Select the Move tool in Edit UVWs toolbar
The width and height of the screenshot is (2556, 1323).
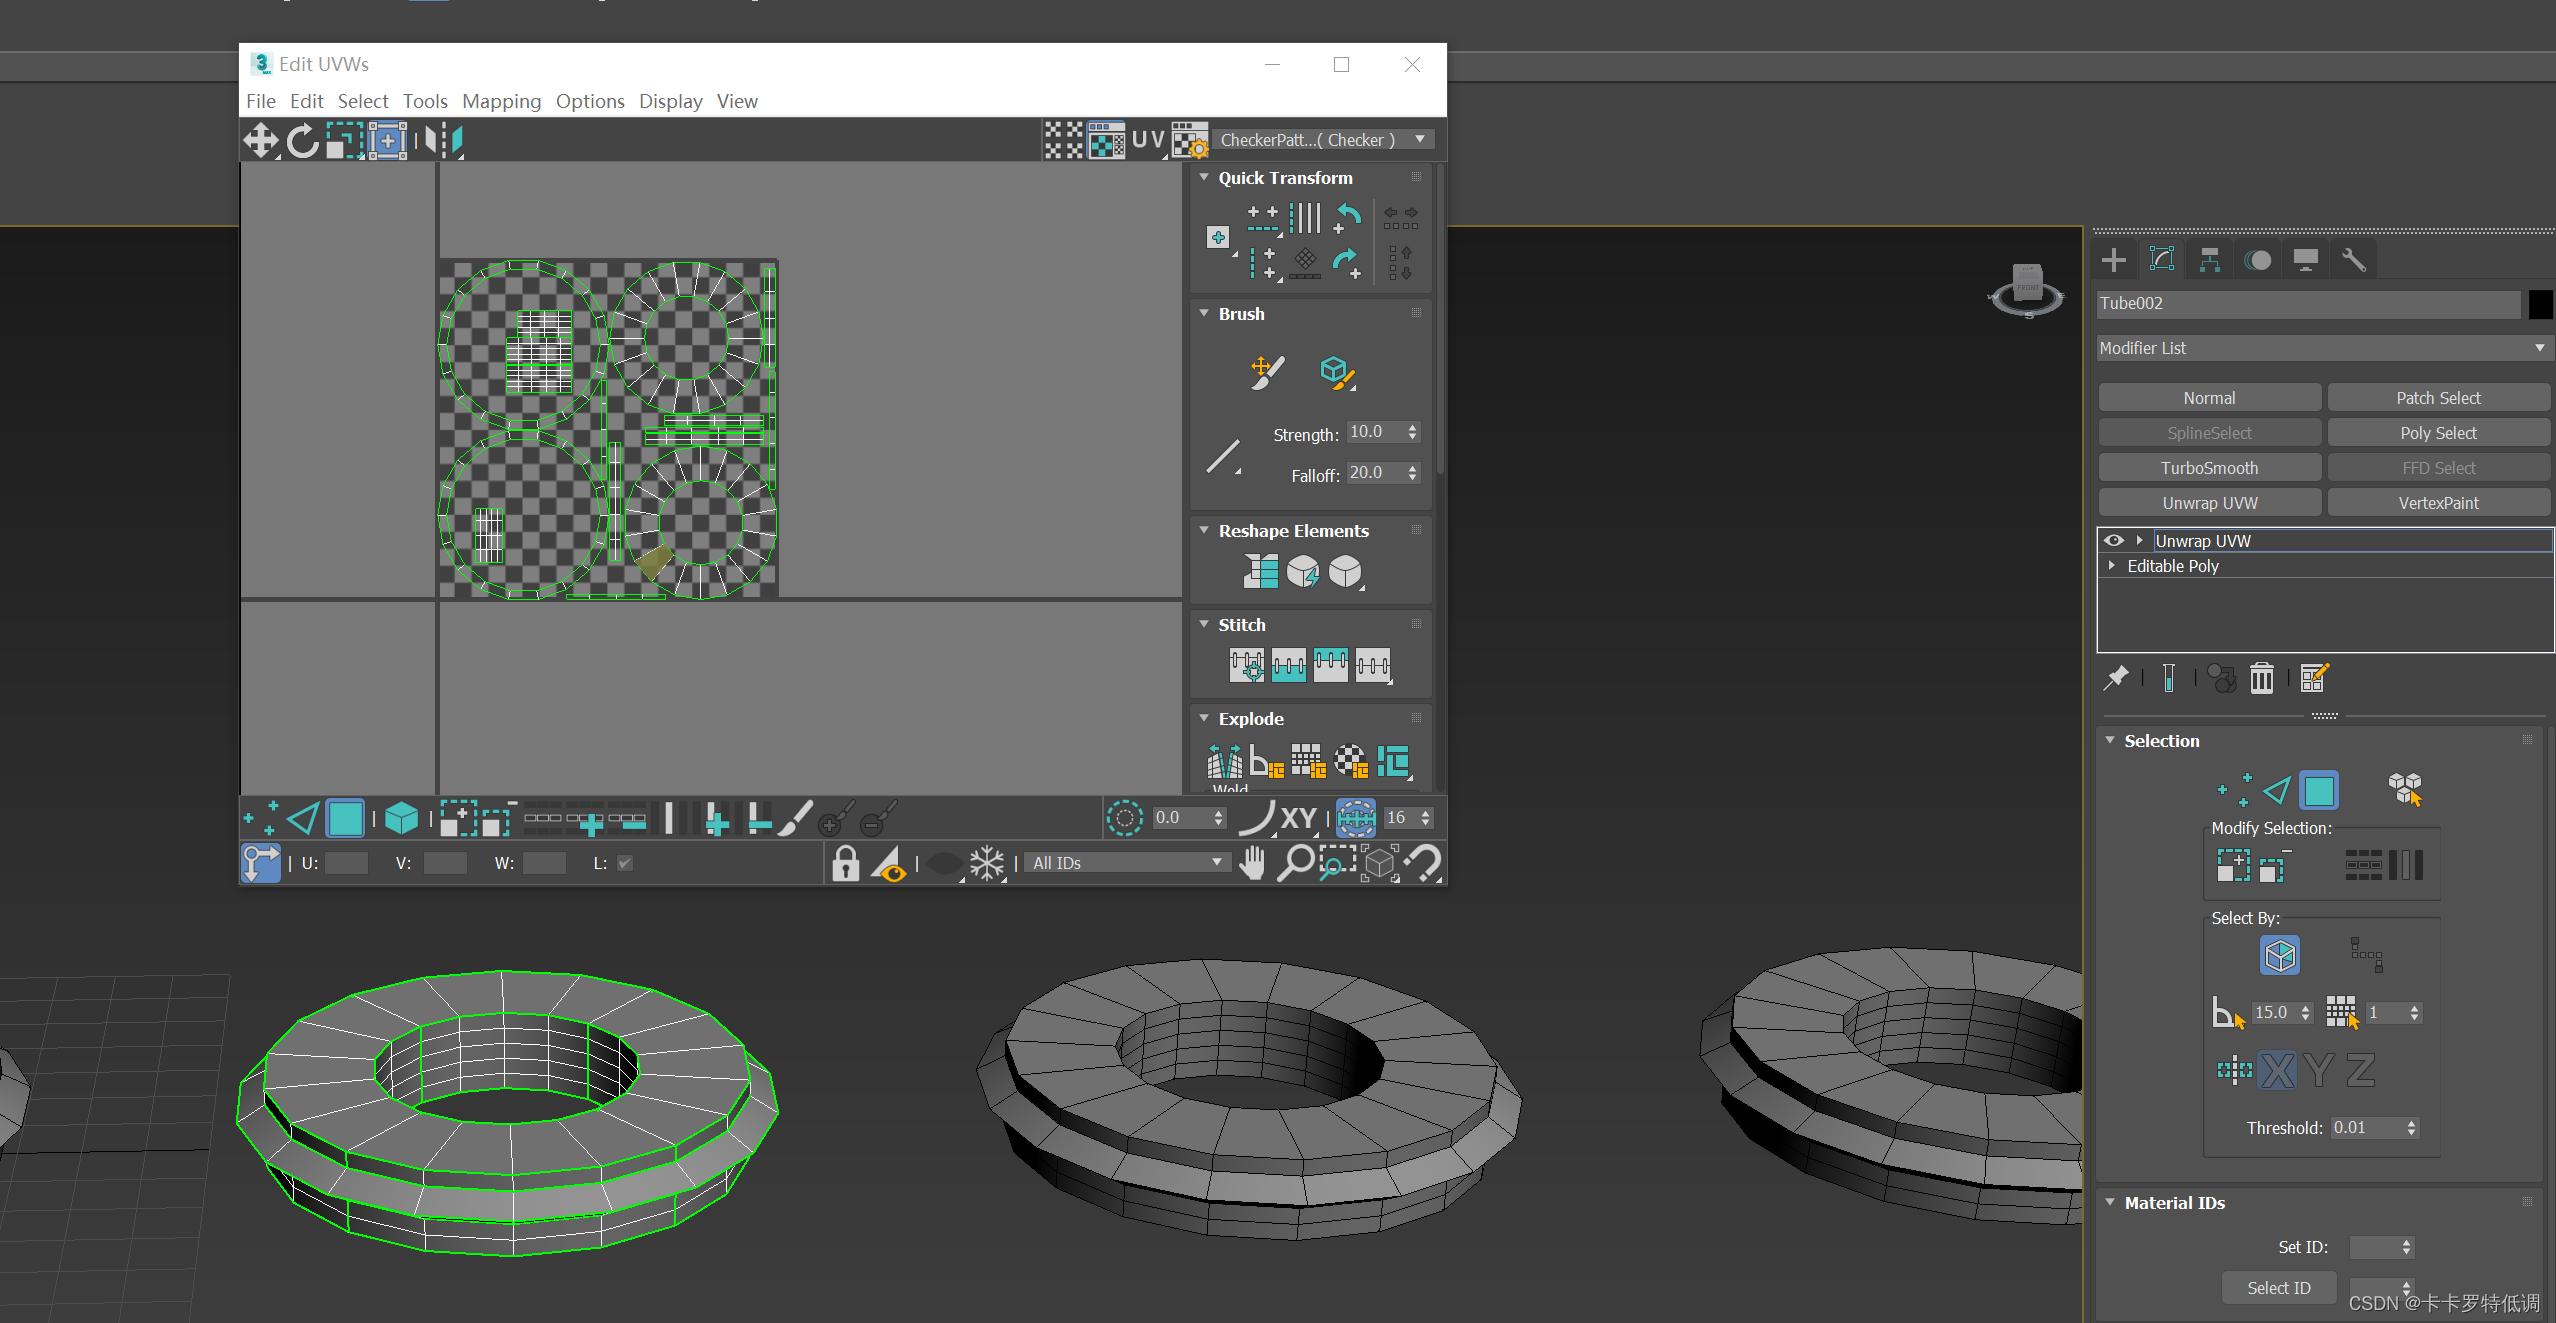261,141
